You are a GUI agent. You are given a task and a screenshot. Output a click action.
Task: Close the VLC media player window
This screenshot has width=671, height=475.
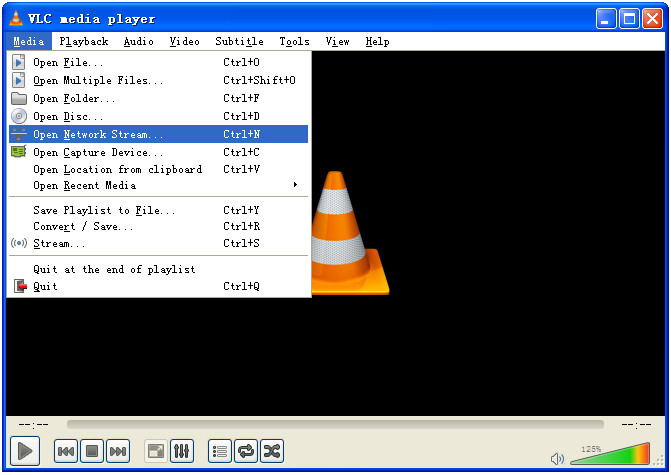click(x=653, y=19)
